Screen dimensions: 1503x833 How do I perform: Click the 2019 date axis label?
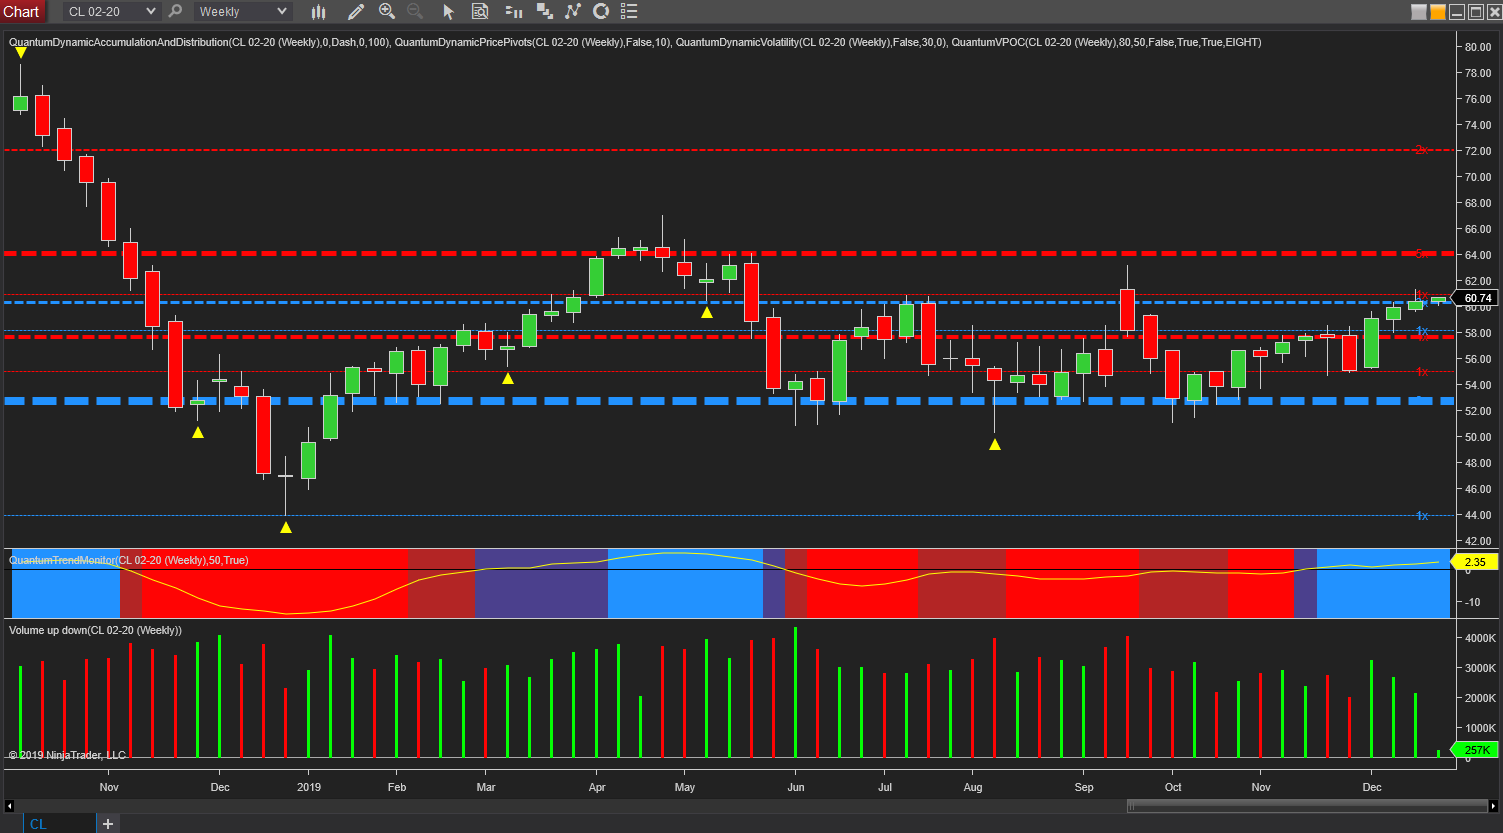[x=309, y=787]
